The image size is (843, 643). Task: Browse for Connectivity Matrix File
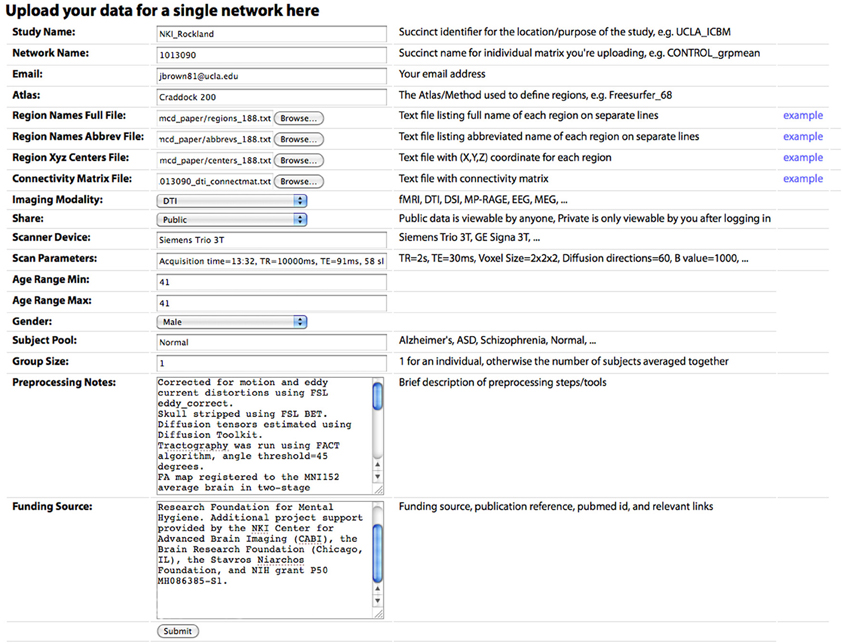pyautogui.click(x=299, y=182)
